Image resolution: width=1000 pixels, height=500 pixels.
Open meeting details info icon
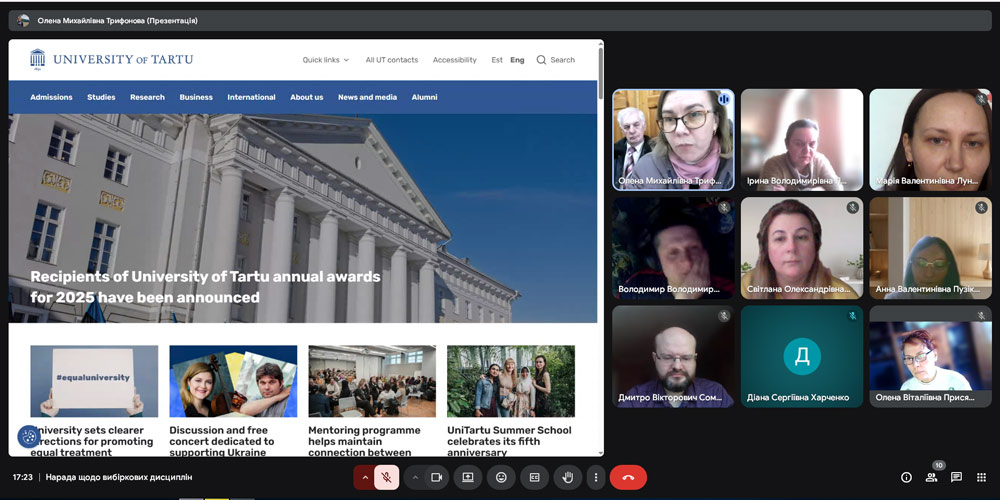point(907,477)
